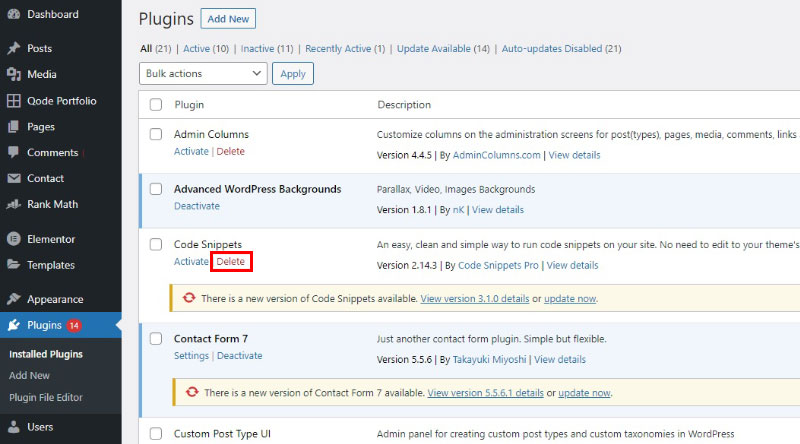Click the Media library icon
This screenshot has width=800, height=444.
point(14,74)
